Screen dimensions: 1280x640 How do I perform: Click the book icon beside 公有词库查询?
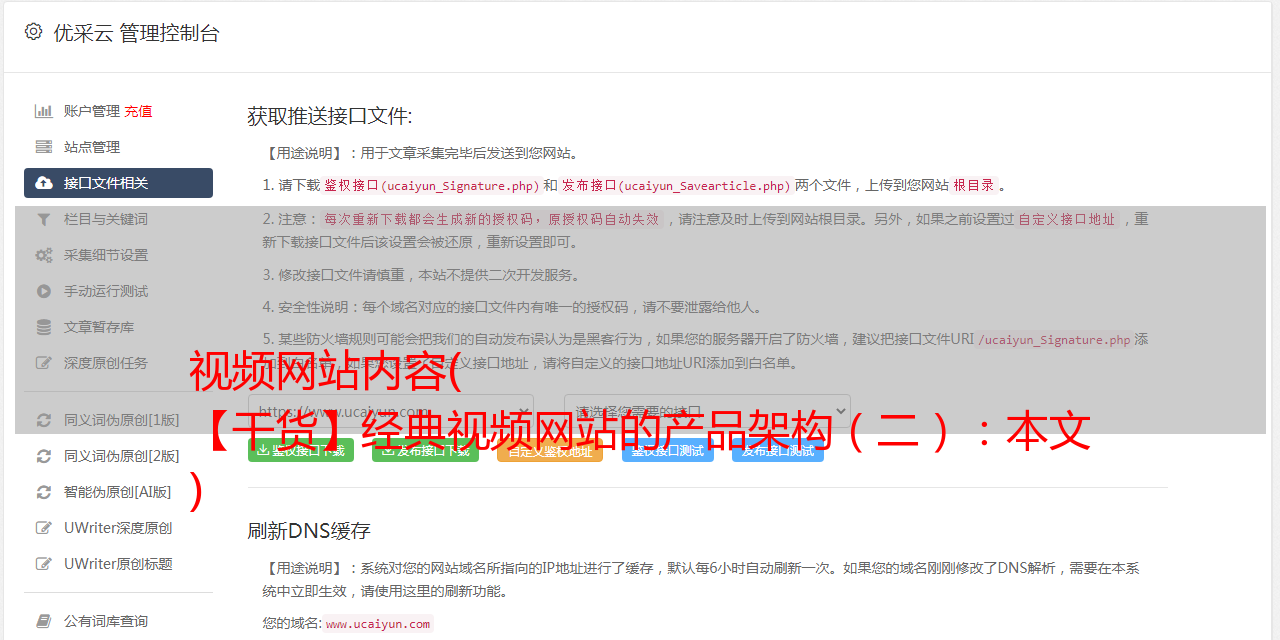tap(44, 621)
